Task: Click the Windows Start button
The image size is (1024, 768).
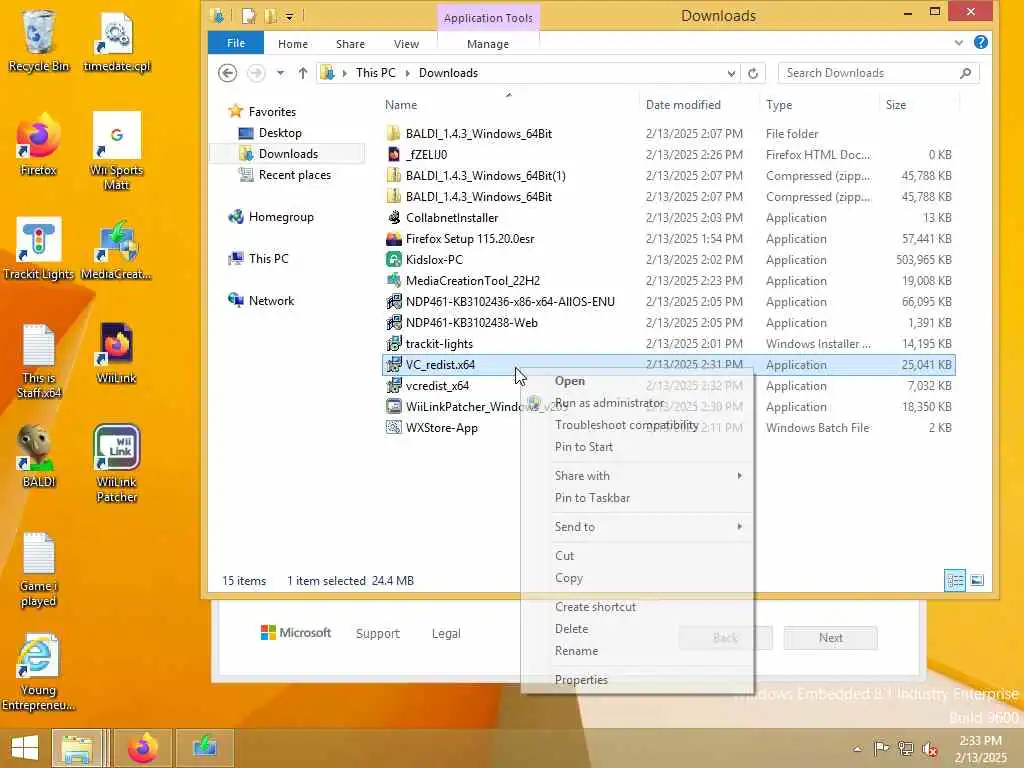Action: coord(24,748)
